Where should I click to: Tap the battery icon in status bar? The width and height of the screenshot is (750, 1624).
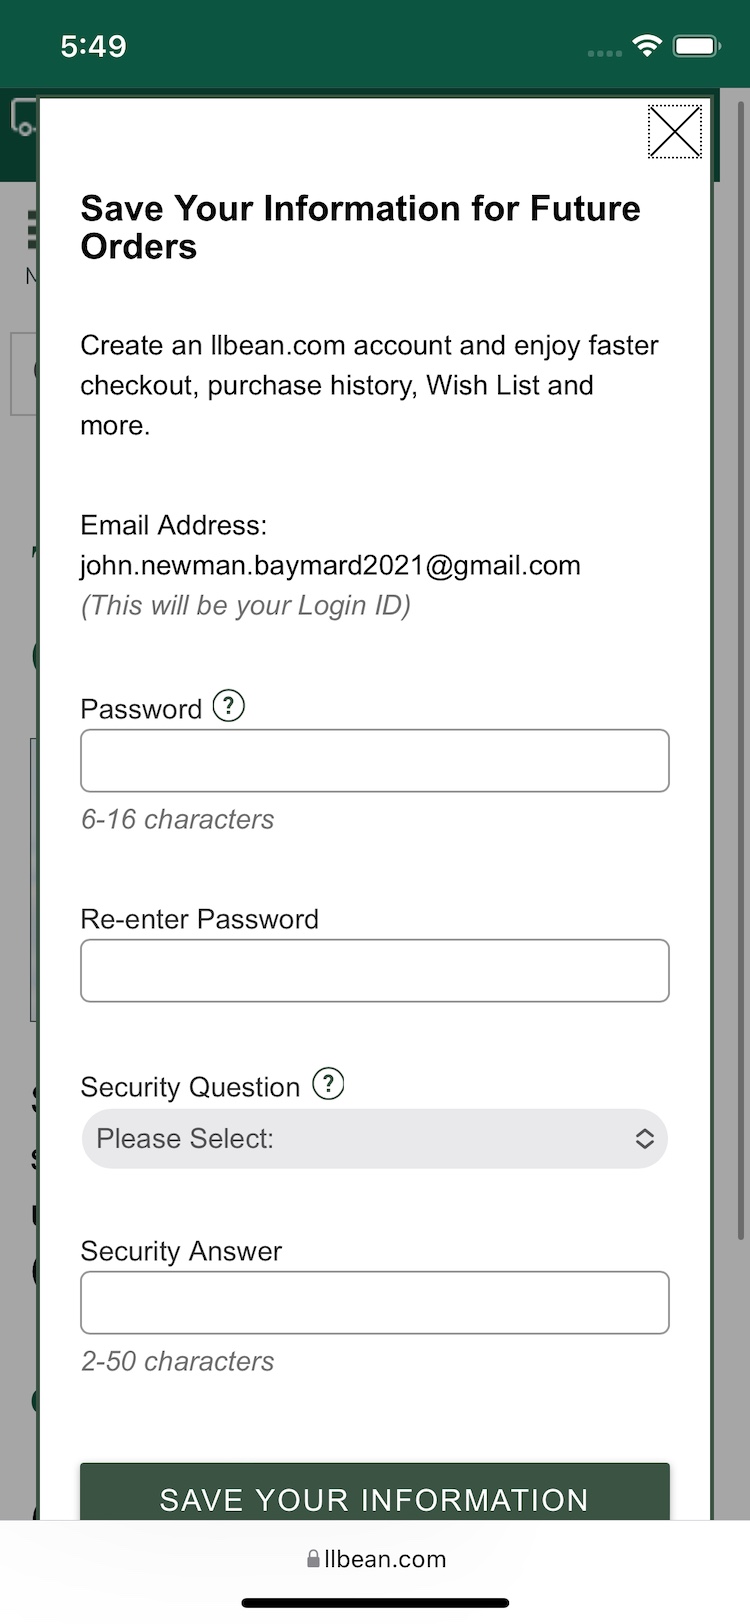(x=696, y=46)
